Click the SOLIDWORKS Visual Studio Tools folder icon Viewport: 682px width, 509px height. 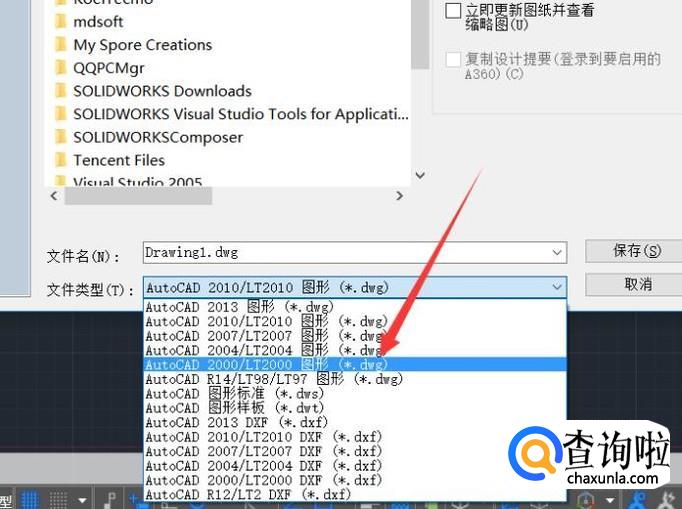[x=60, y=114]
